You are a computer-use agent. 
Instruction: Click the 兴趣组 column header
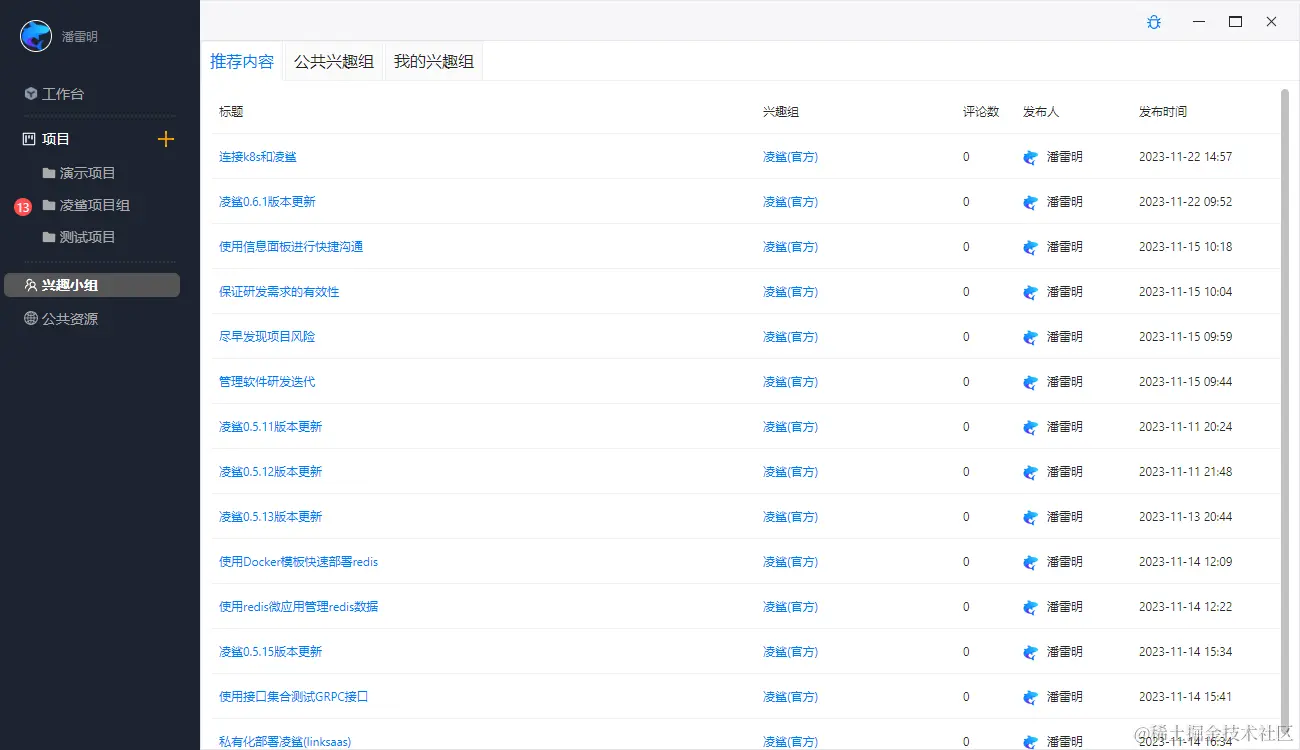(x=781, y=112)
